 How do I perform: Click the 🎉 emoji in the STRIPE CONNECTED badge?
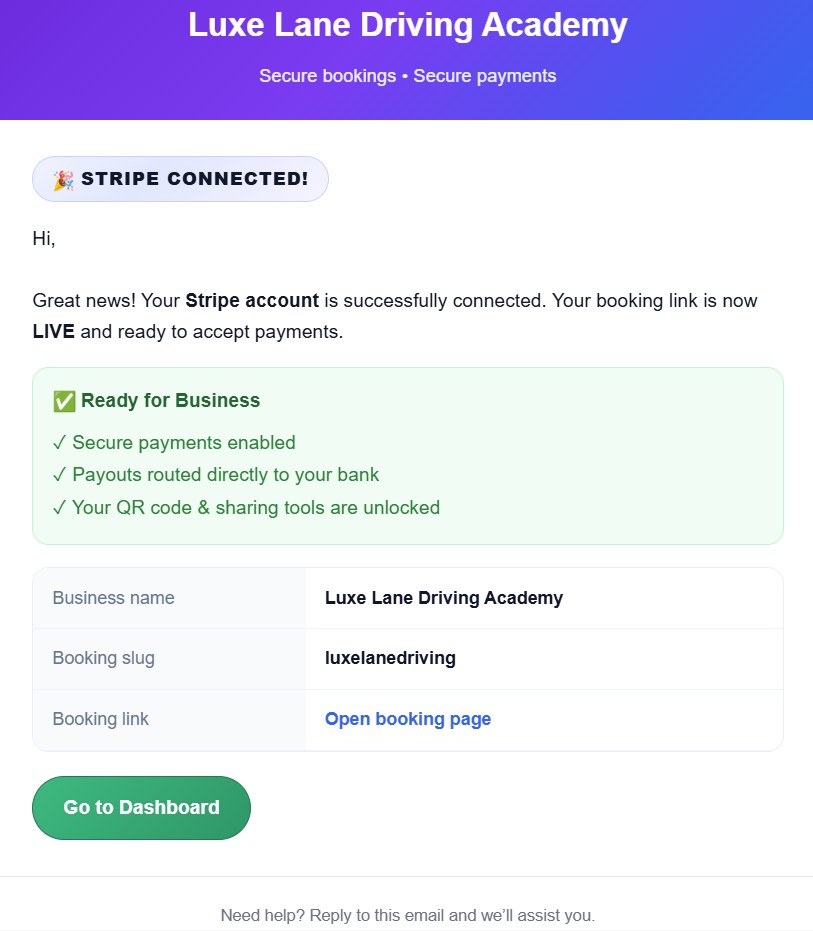pyautogui.click(x=62, y=178)
